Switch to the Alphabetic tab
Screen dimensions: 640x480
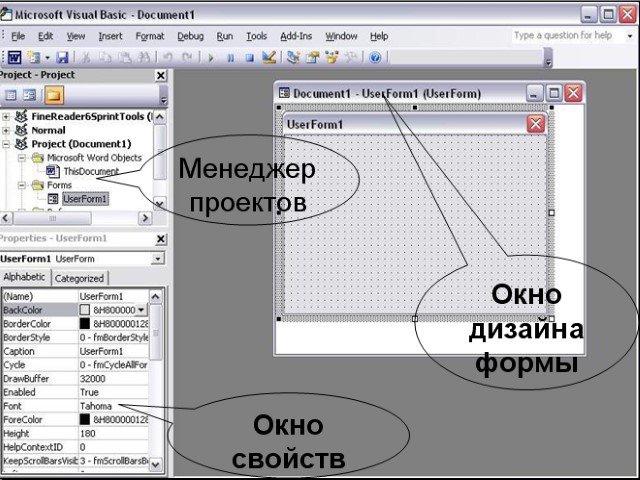click(x=24, y=277)
